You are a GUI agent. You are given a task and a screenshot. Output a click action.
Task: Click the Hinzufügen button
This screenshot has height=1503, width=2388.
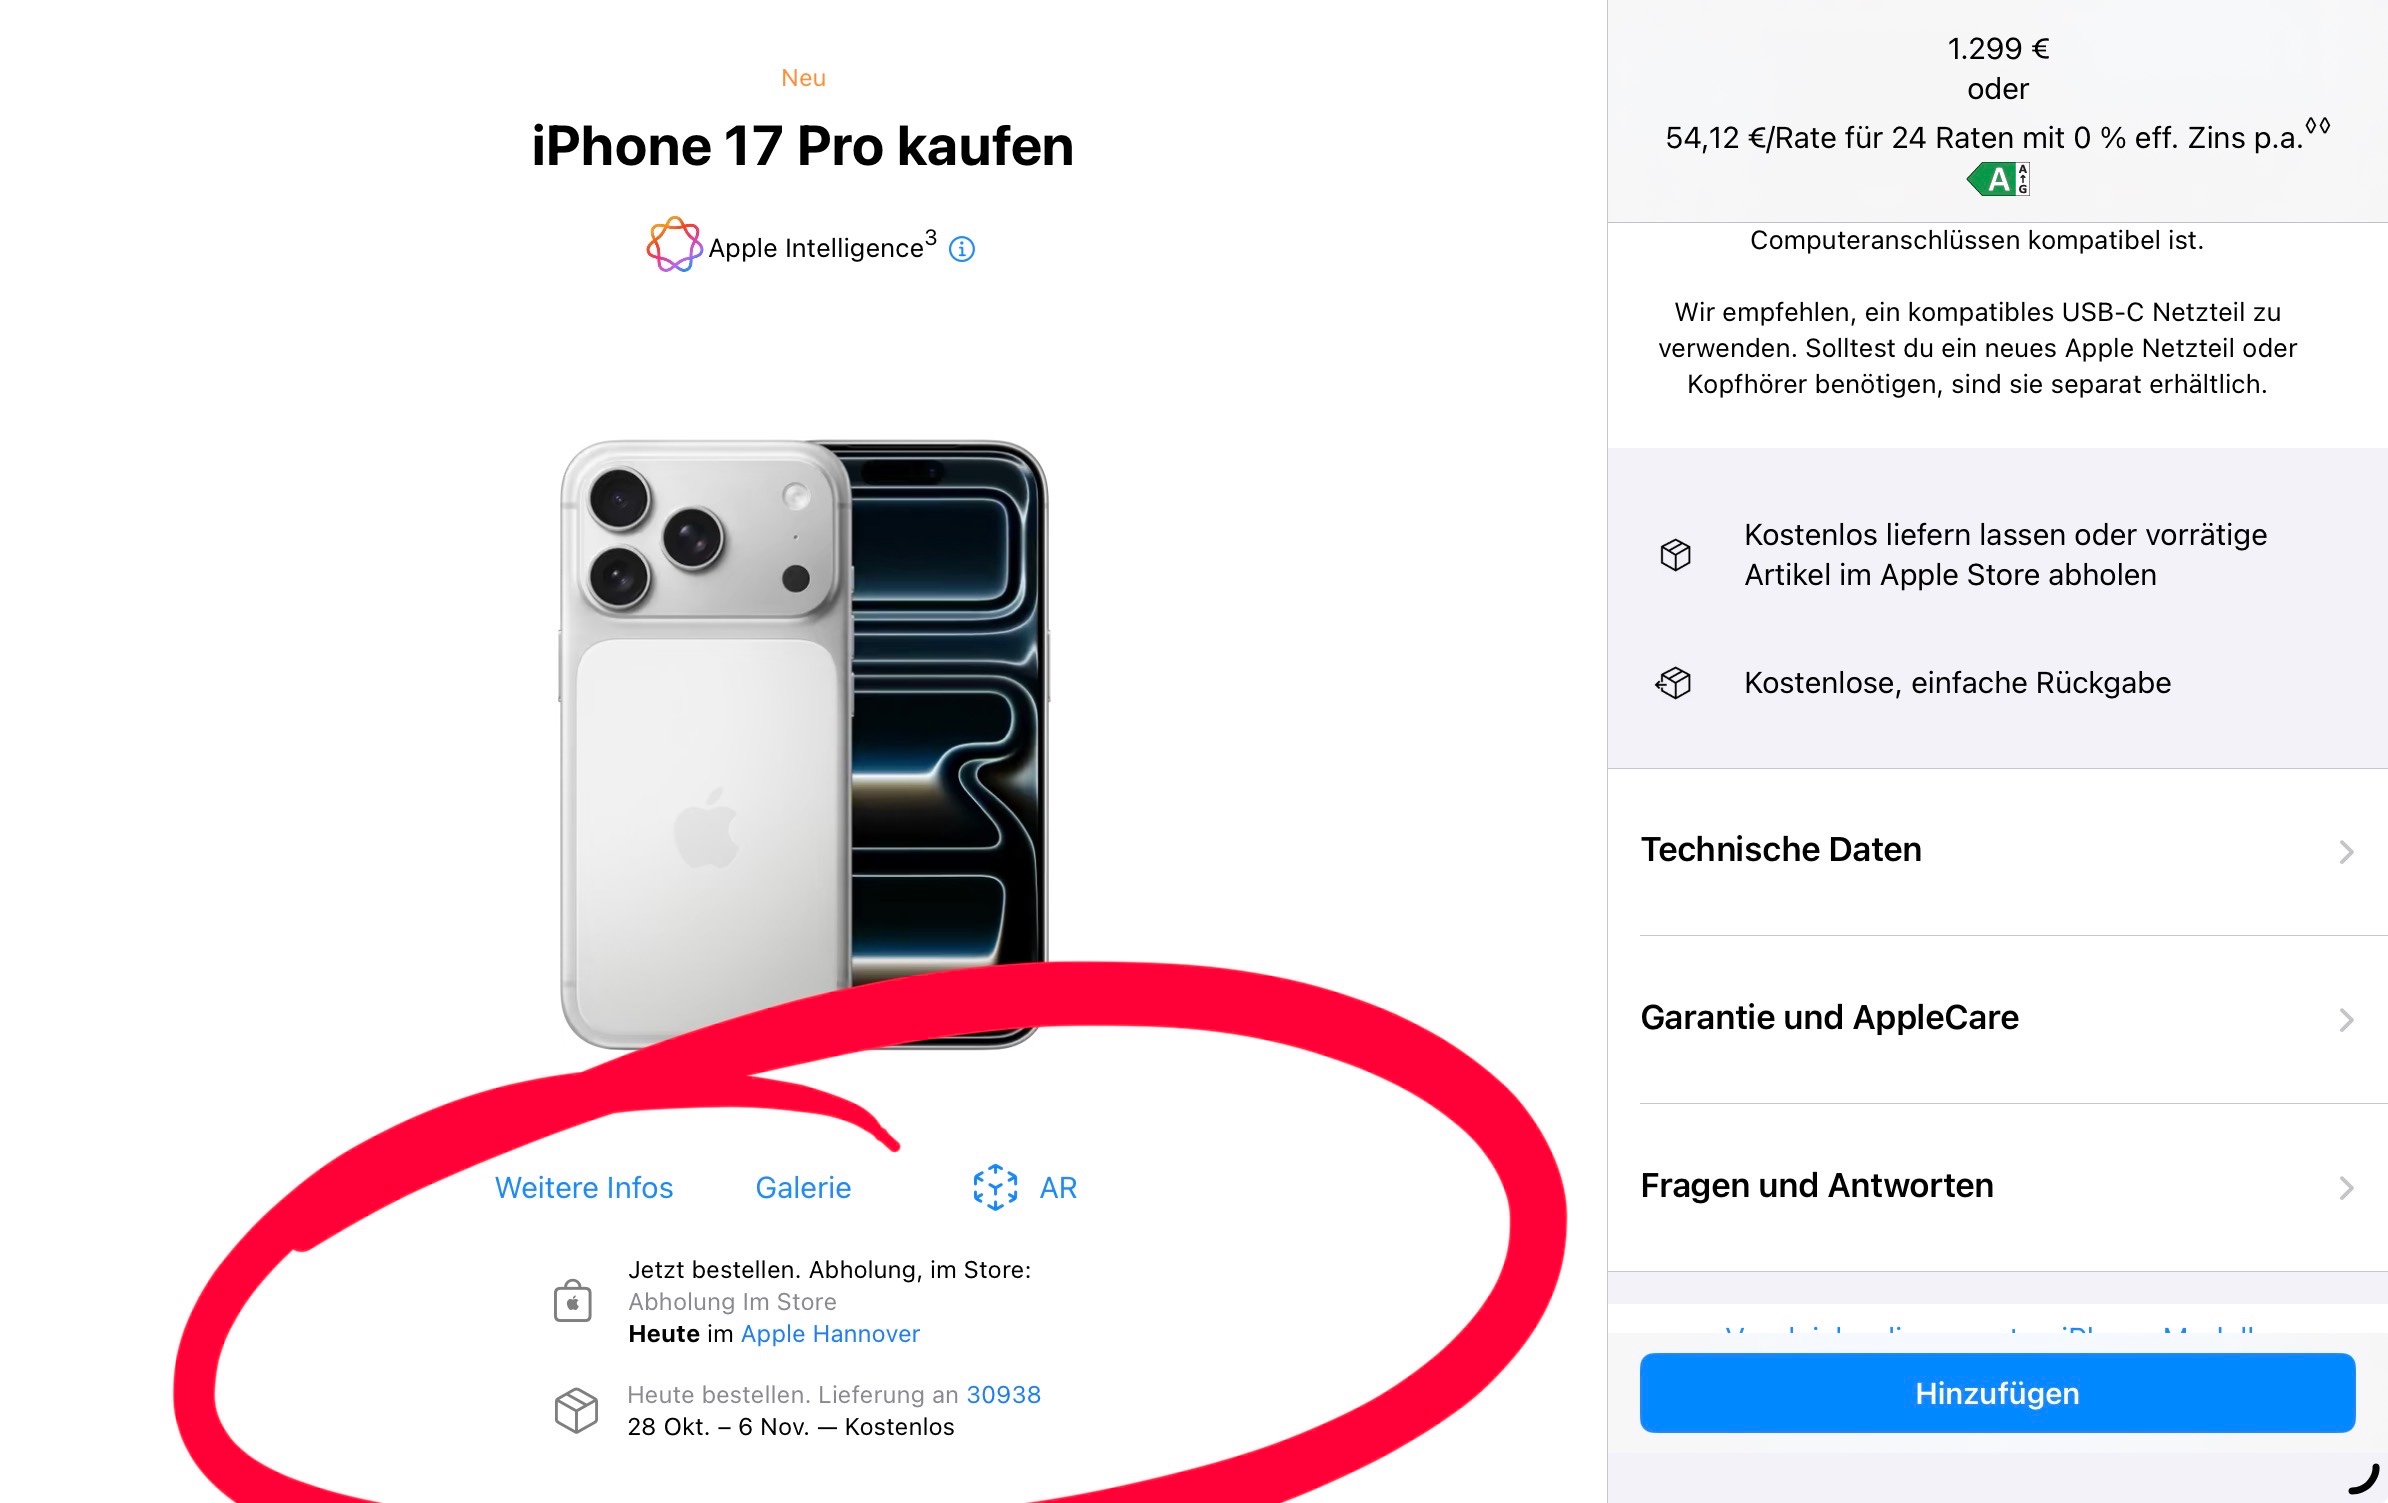click(1997, 1393)
